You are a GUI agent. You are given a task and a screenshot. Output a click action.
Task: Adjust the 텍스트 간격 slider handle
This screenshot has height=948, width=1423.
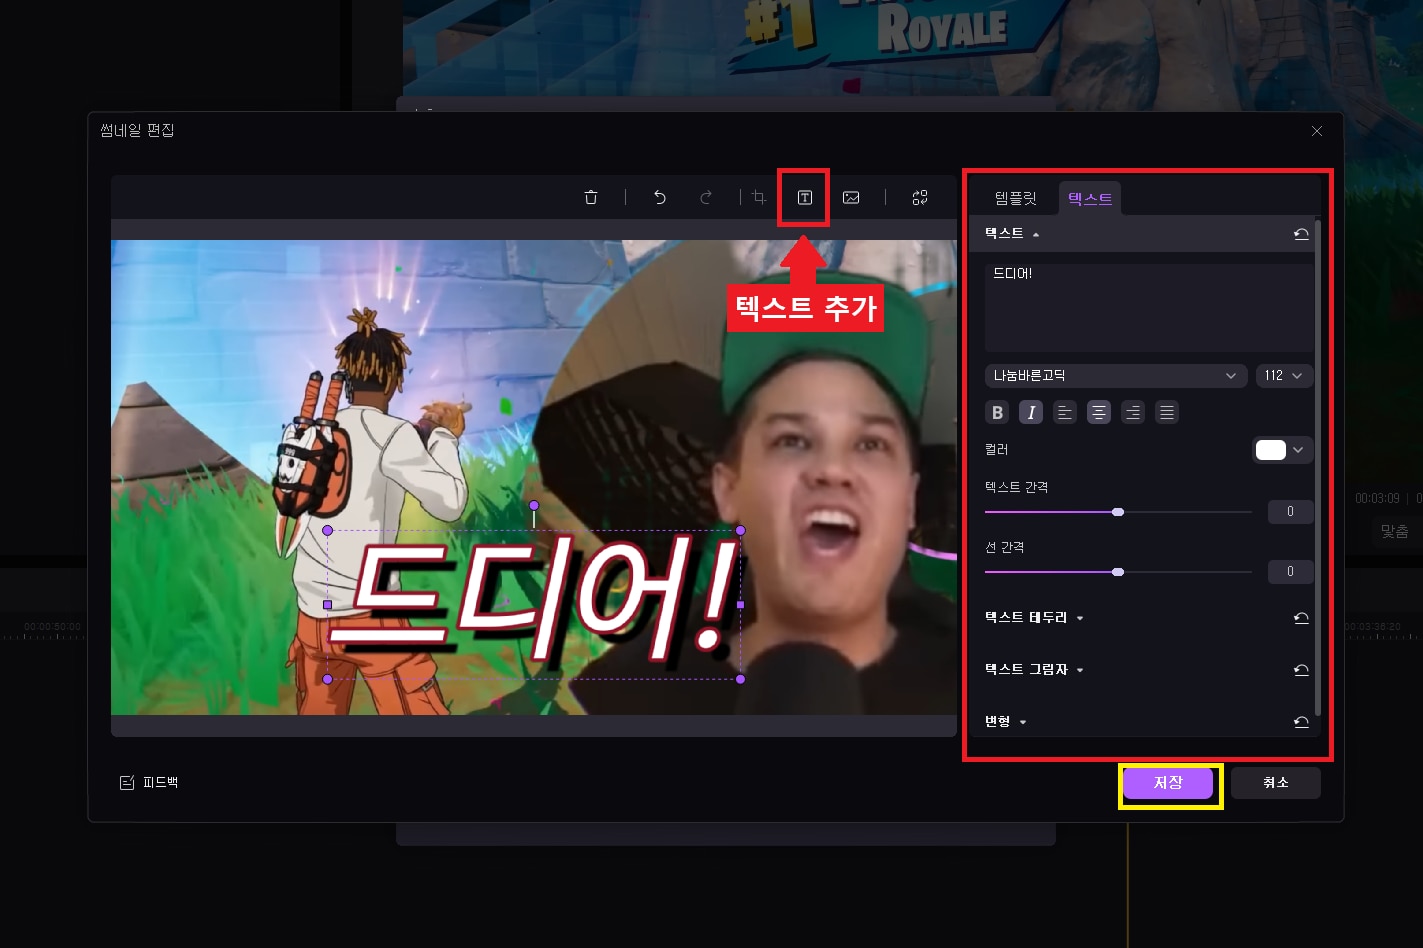1118,512
